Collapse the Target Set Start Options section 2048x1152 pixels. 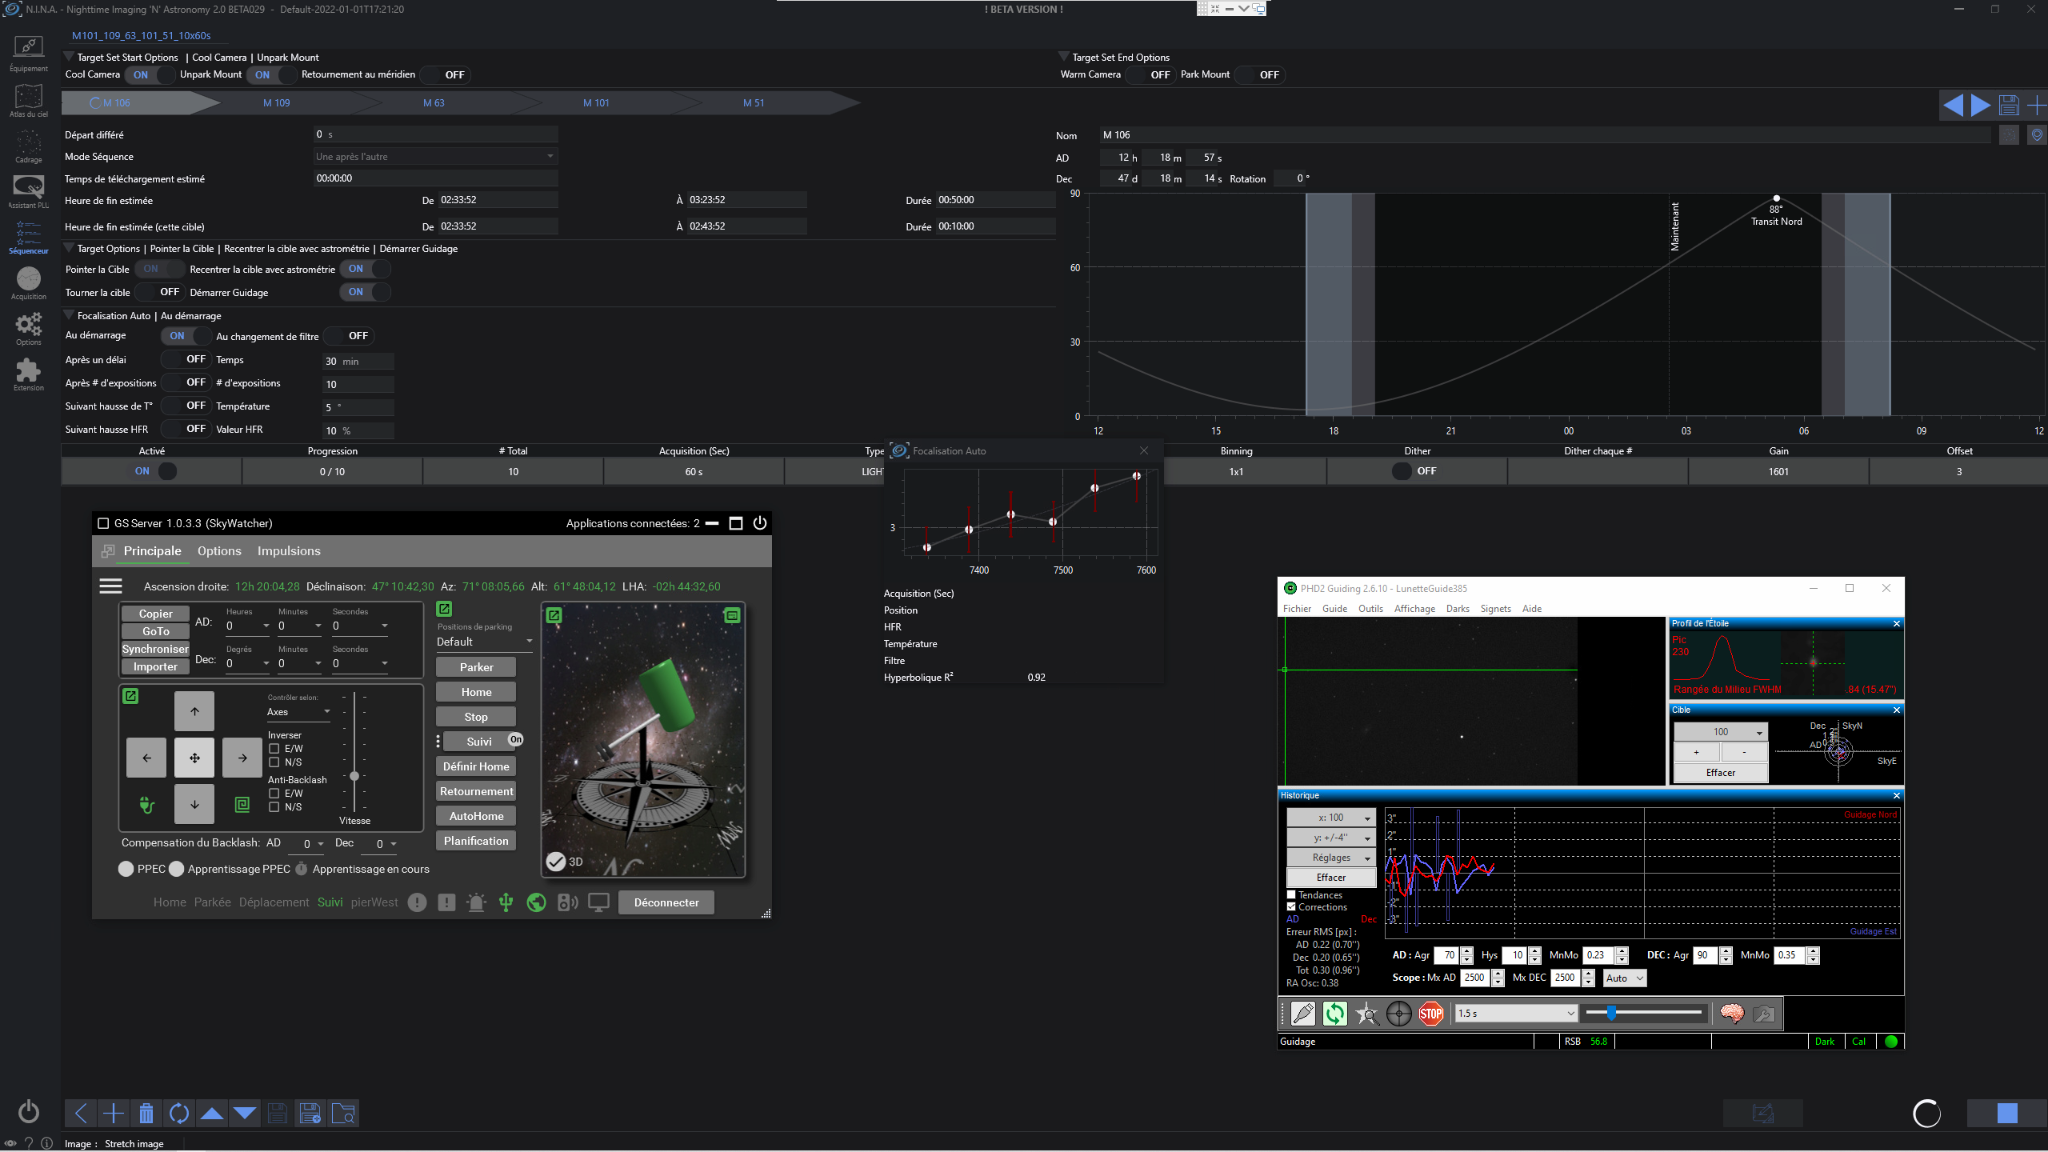[x=69, y=57]
